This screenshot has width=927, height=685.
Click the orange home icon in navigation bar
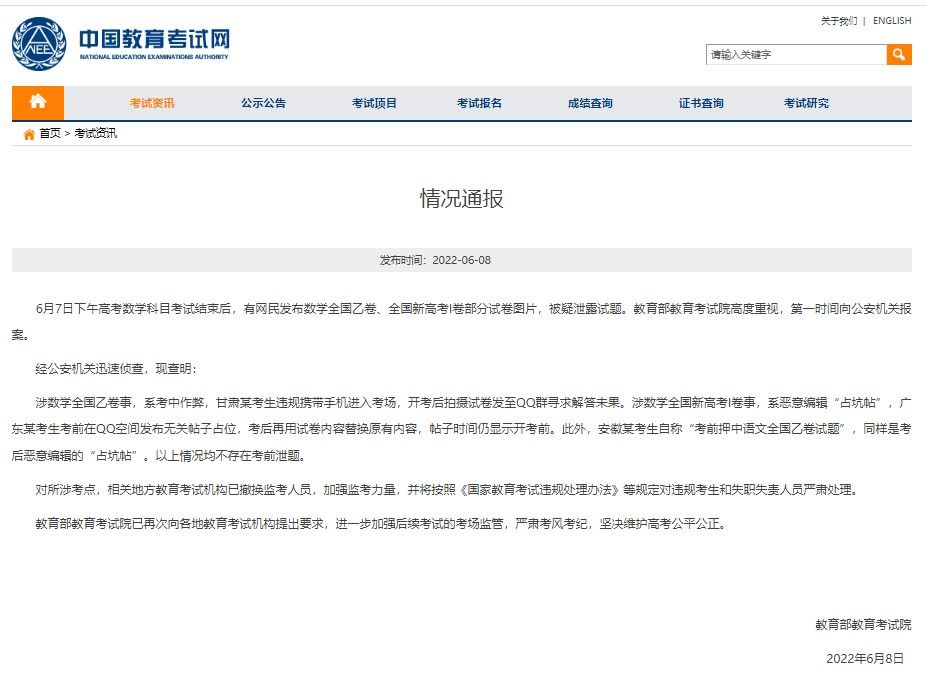[38, 102]
